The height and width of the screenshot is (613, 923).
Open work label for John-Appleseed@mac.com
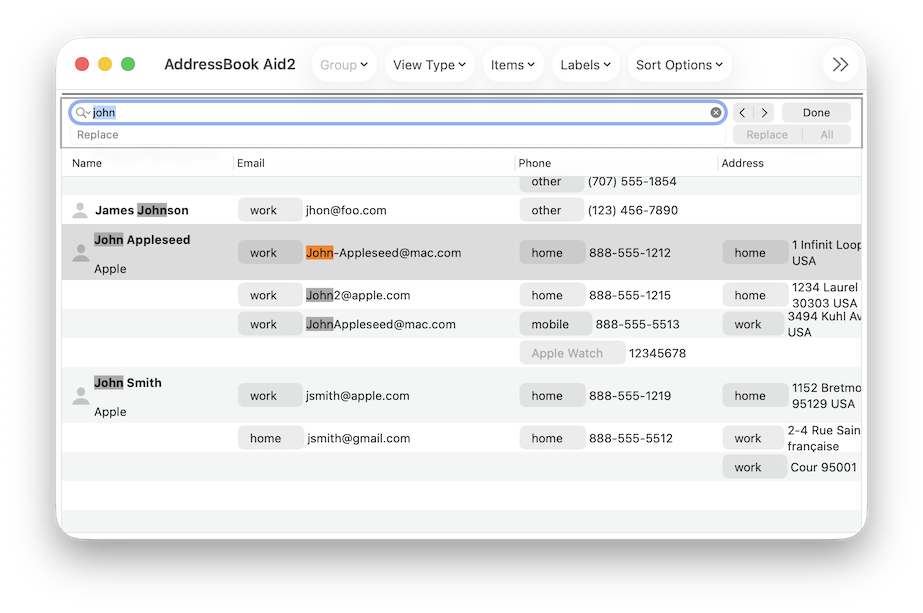[x=270, y=253]
